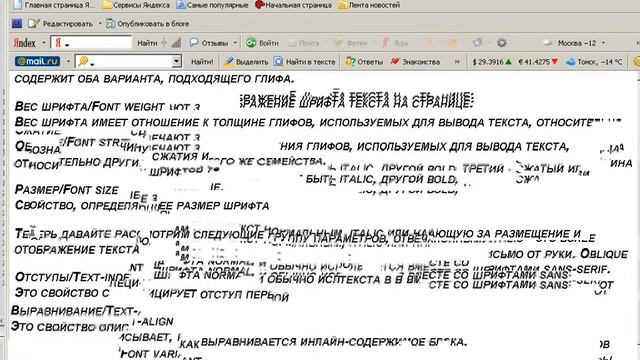The height and width of the screenshot is (360, 640).
Task: Open the Москва −12 weather widget
Action: point(569,43)
